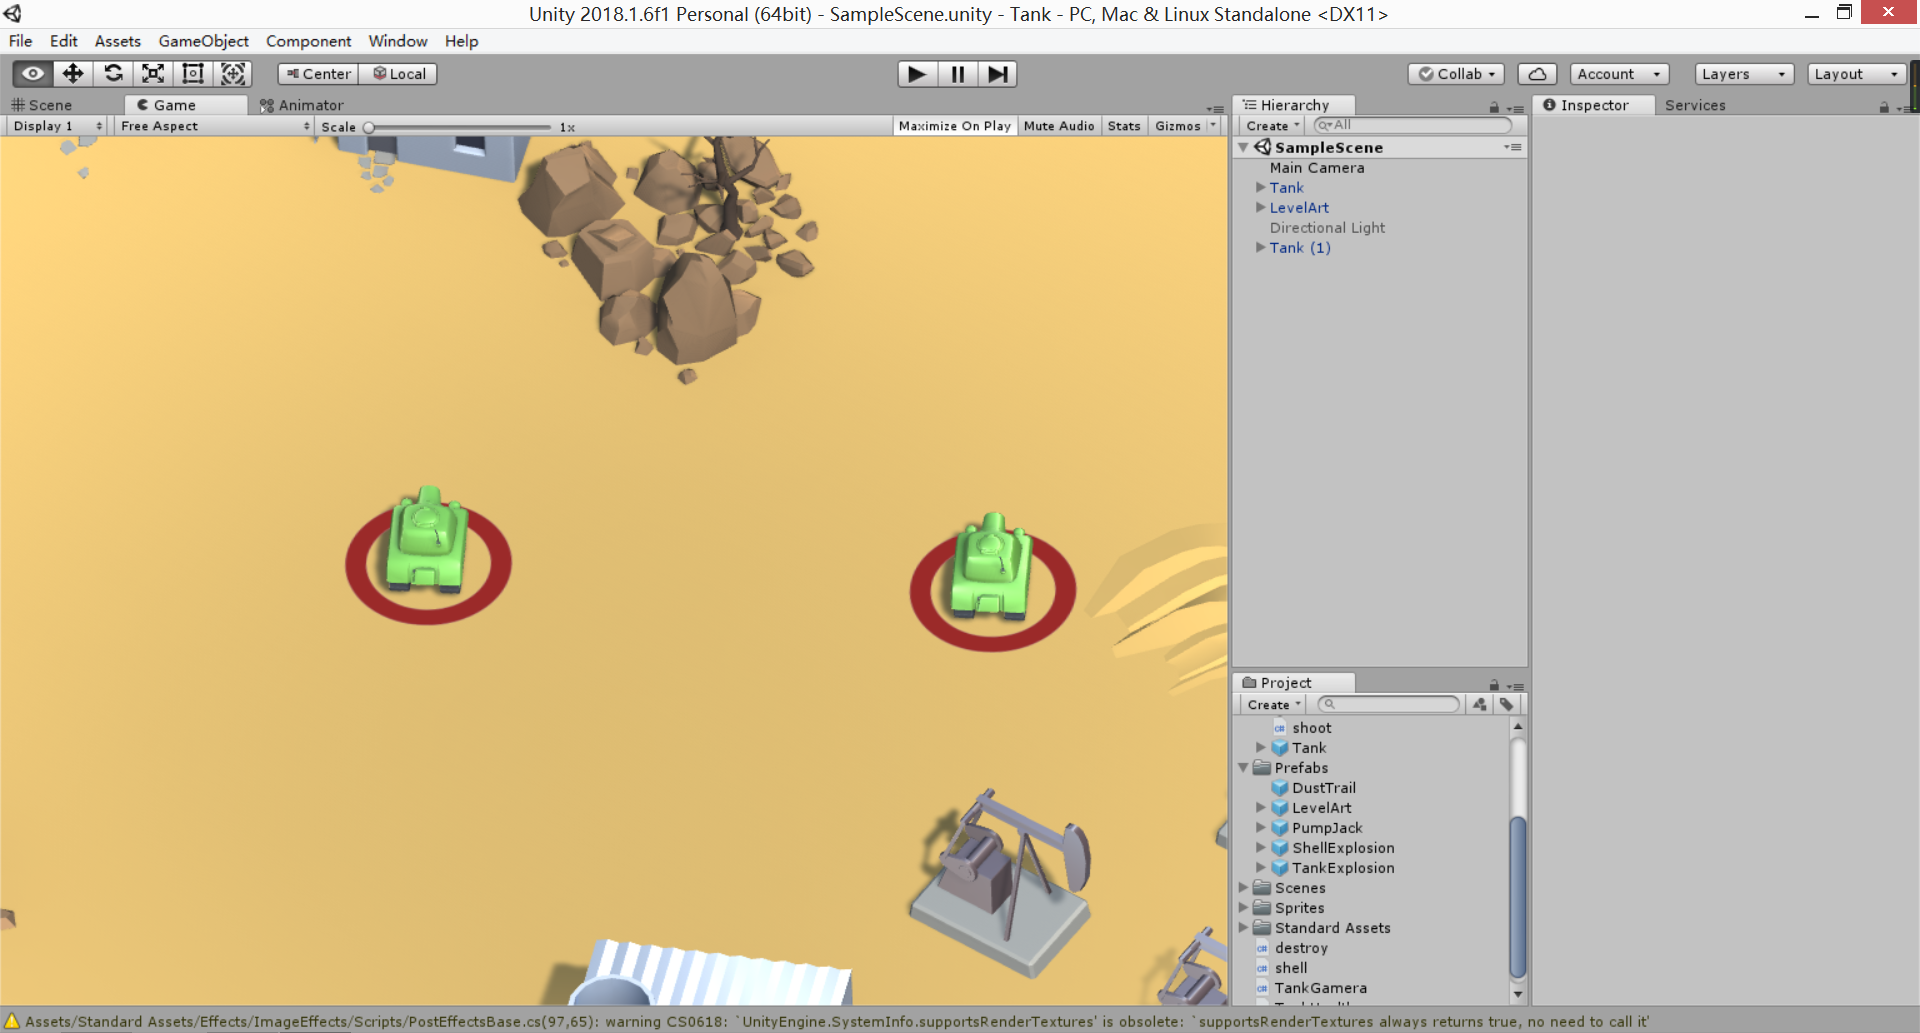Toggle Mute Audio in Game view

[1058, 126]
